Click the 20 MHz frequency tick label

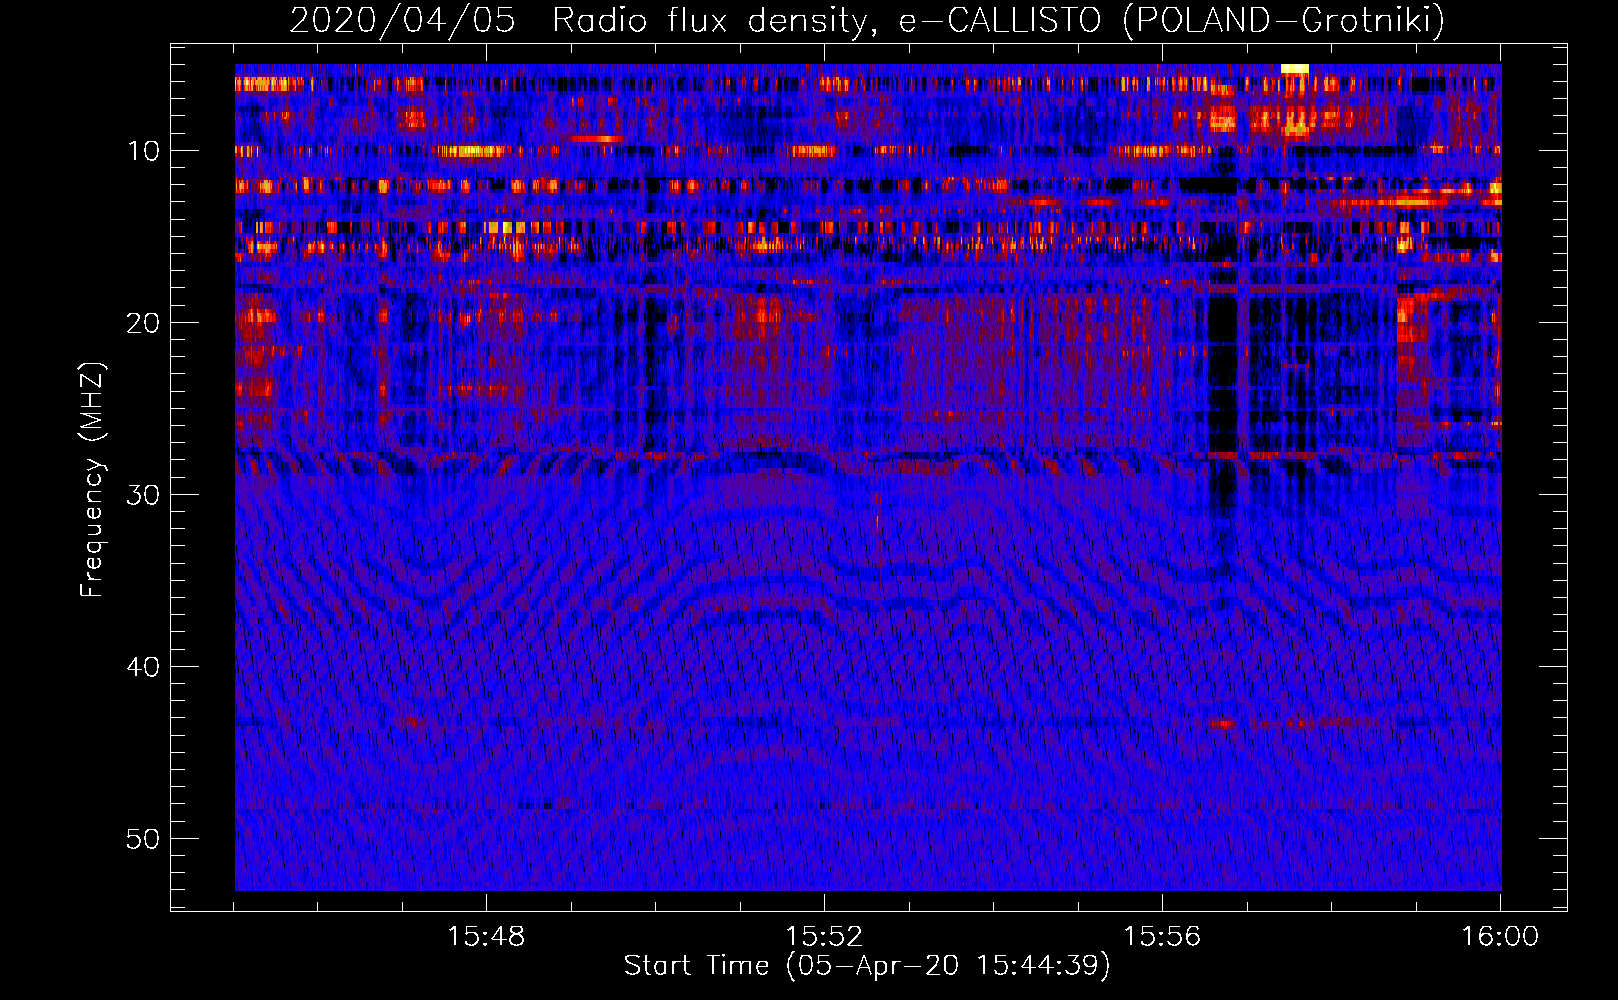(144, 323)
